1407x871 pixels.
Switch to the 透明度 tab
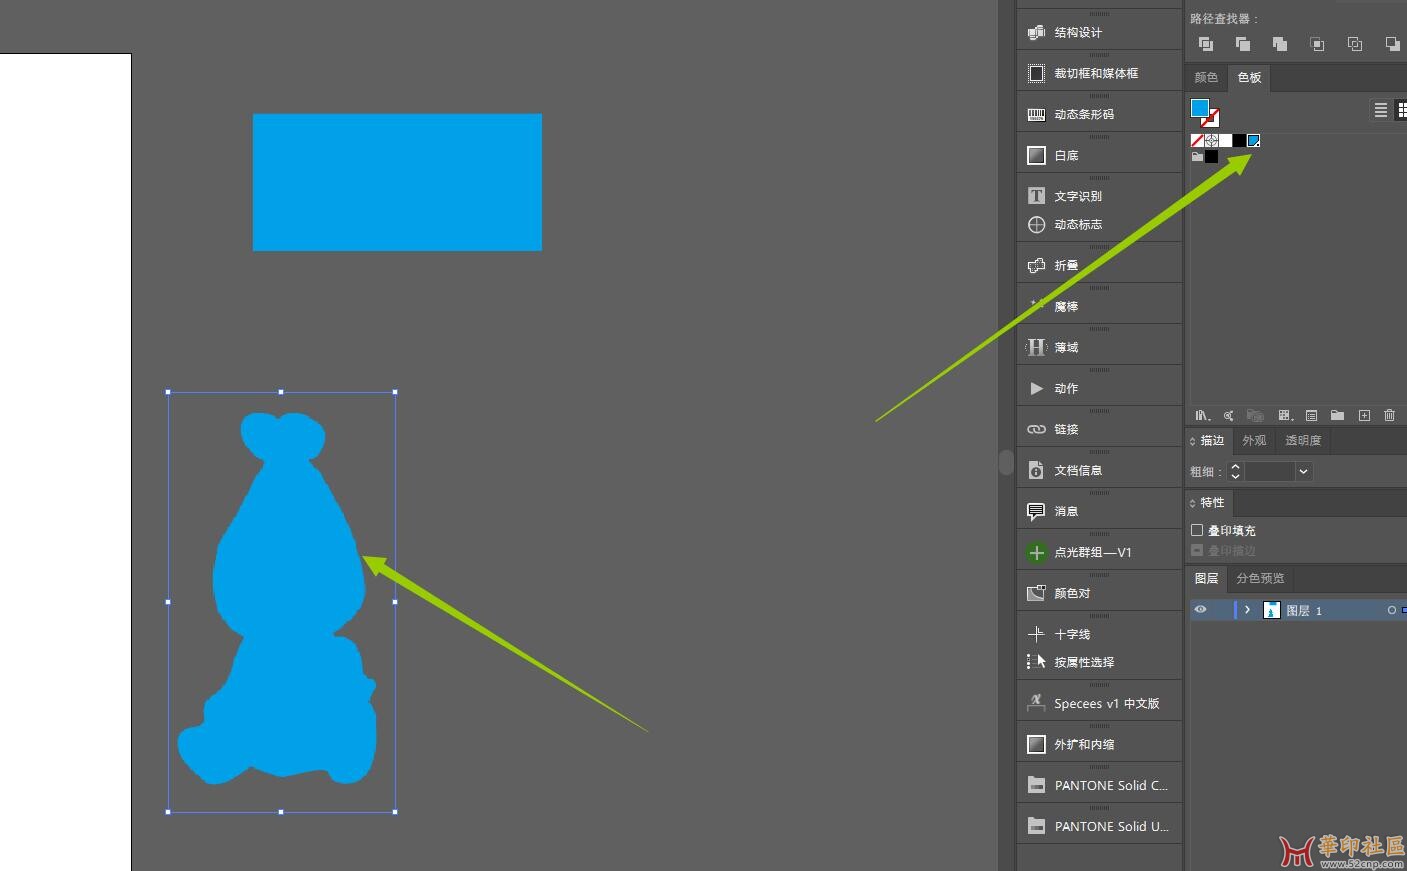1303,441
